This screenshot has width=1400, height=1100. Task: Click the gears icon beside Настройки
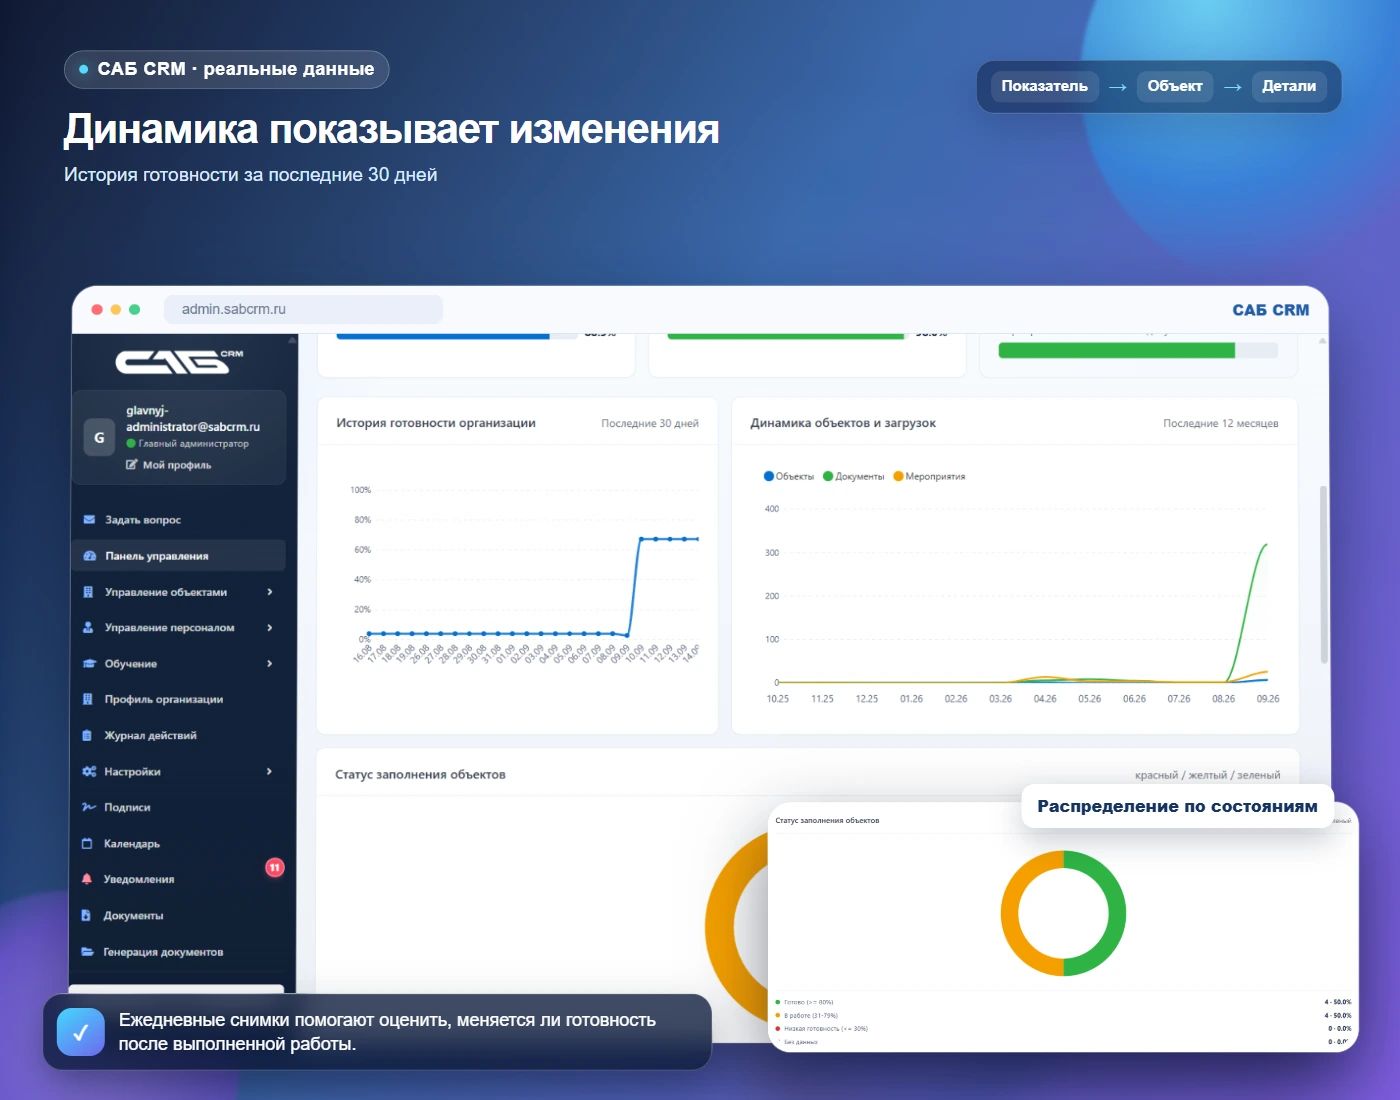pos(88,772)
